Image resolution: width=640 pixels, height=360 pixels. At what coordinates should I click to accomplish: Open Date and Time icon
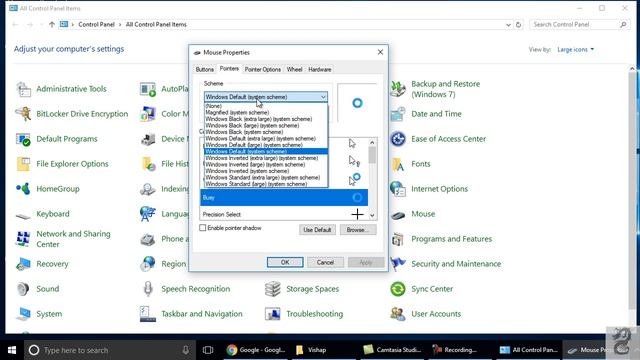pos(398,114)
